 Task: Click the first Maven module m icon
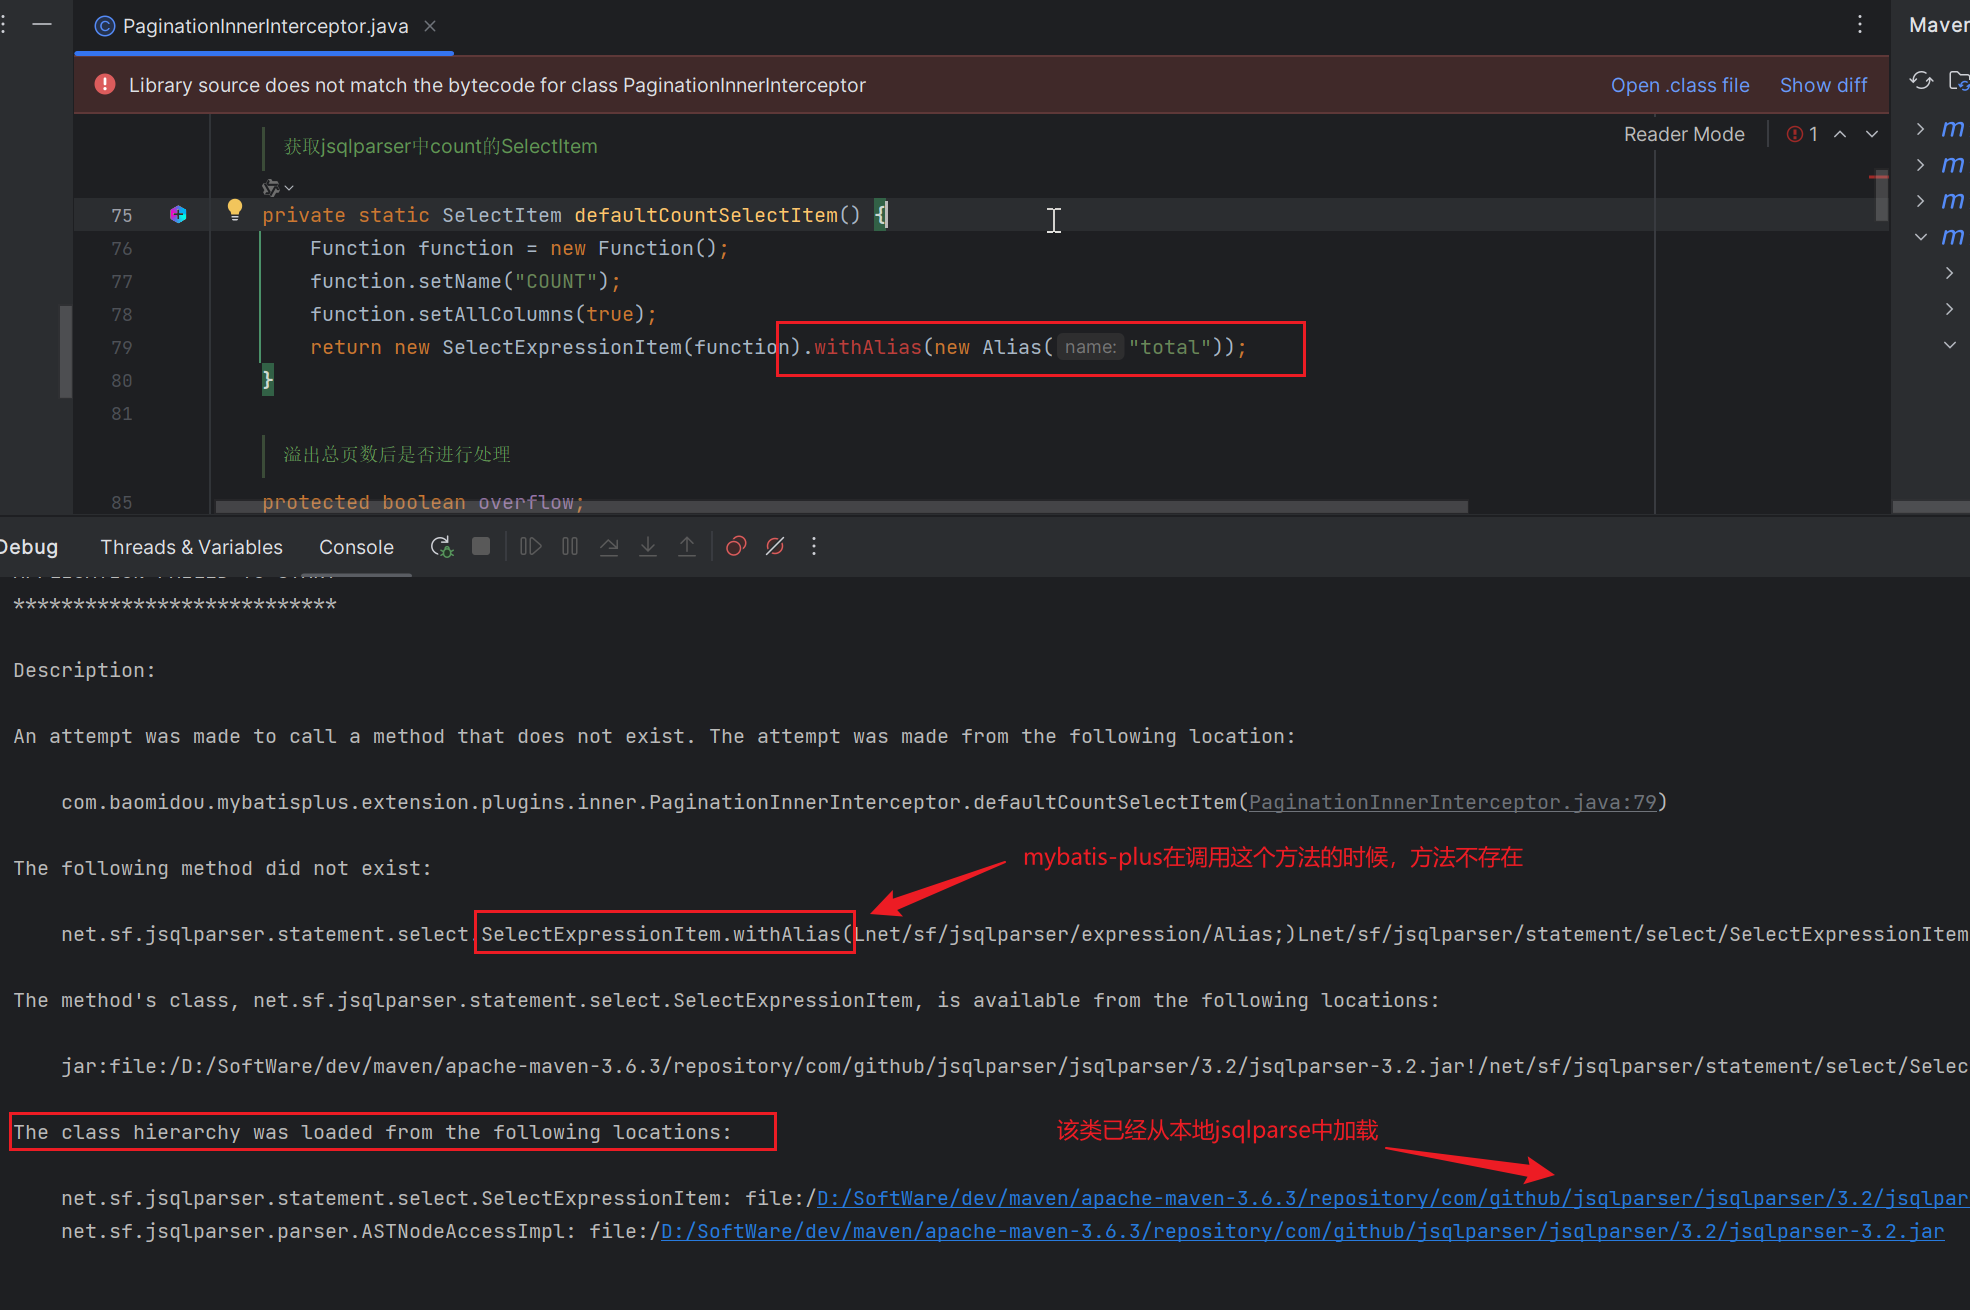(1953, 128)
